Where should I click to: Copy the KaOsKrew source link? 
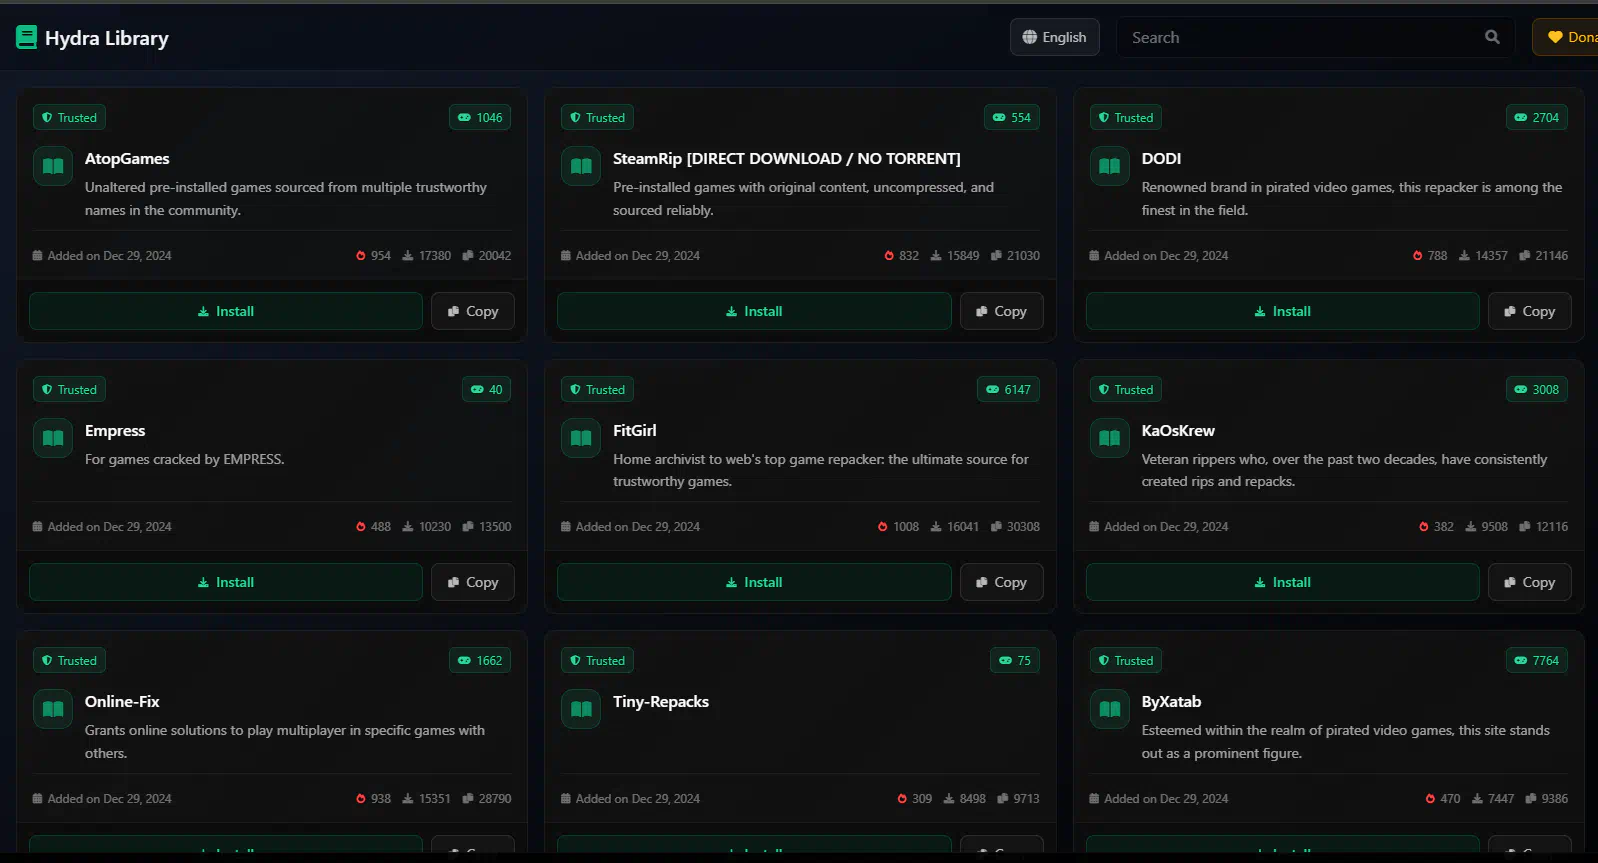coord(1530,582)
